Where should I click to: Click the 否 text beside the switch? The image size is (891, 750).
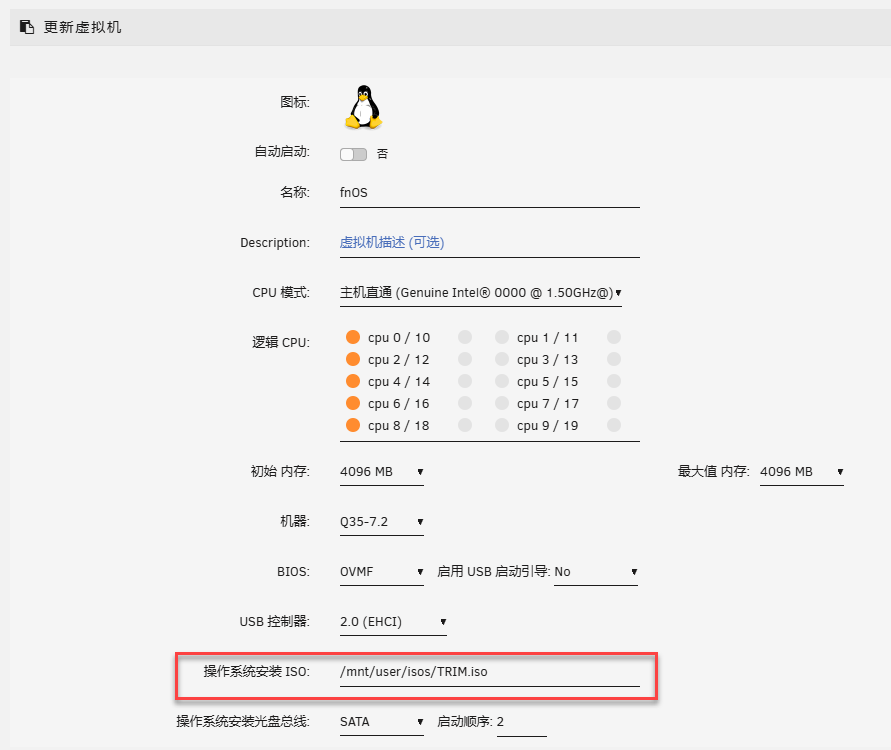382,154
